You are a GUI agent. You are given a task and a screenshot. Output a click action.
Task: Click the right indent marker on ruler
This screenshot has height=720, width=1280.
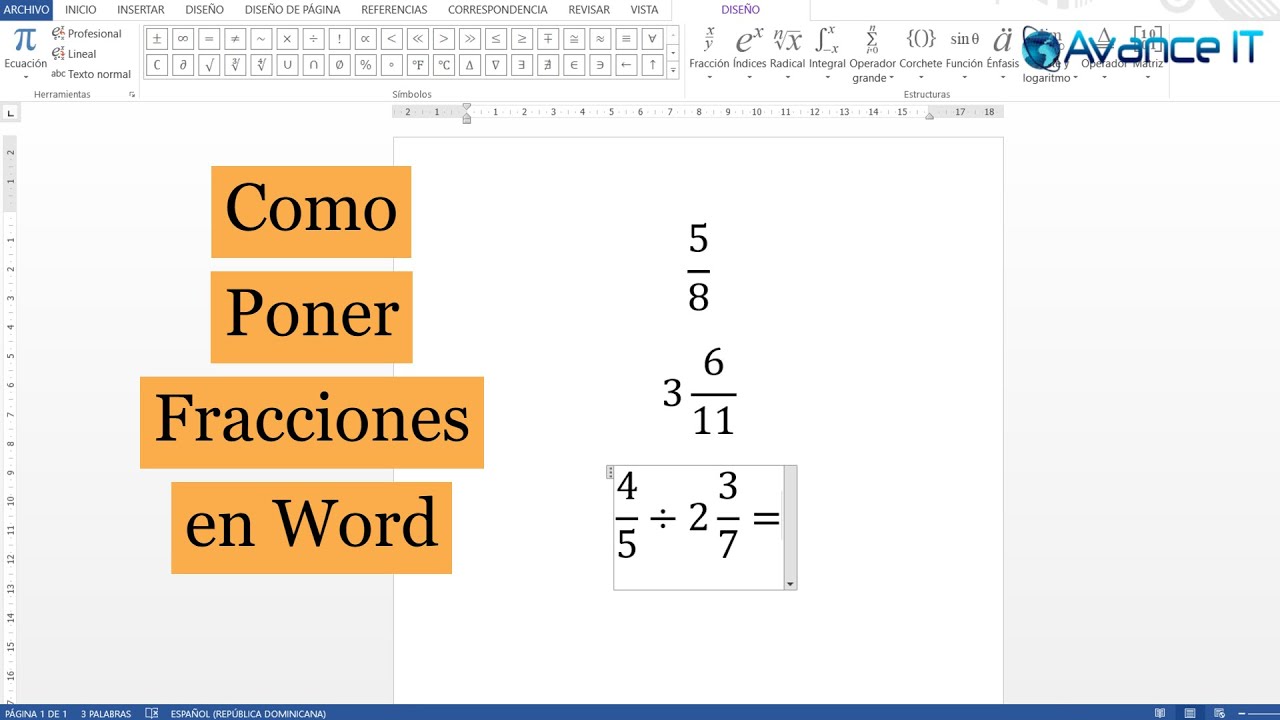929,117
